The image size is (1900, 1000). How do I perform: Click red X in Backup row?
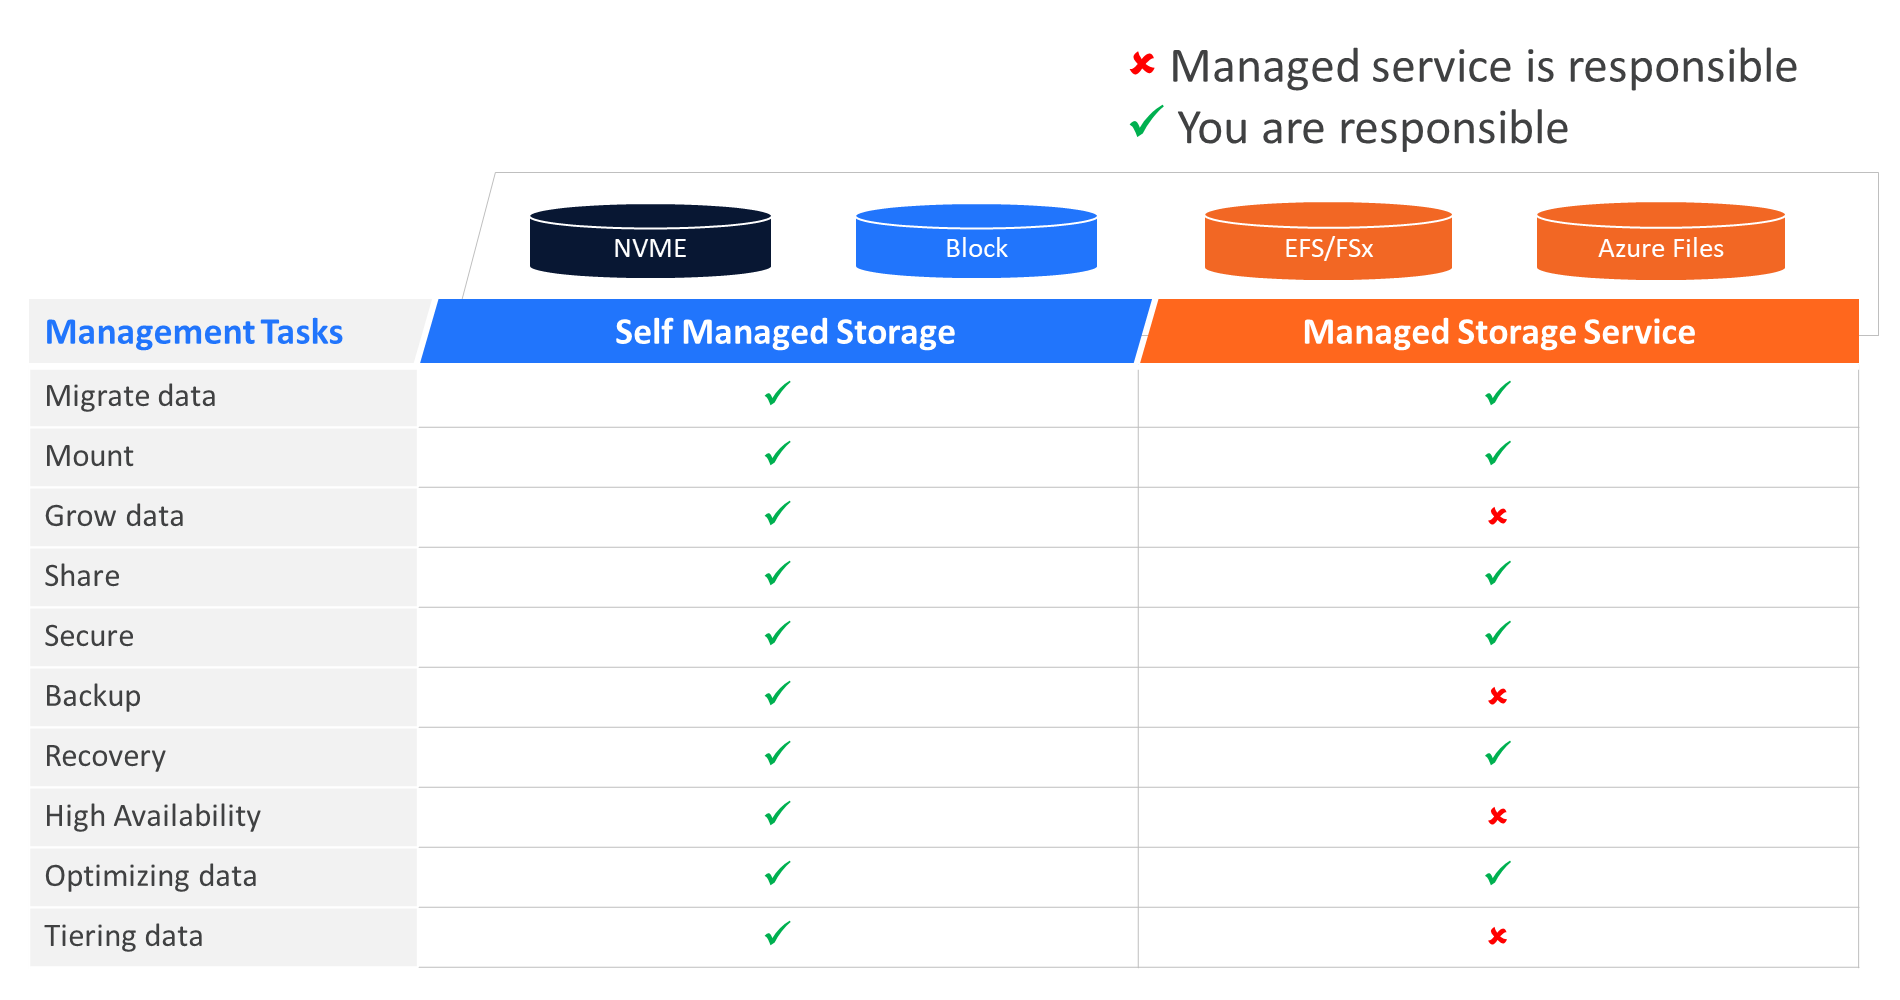coord(1497,696)
